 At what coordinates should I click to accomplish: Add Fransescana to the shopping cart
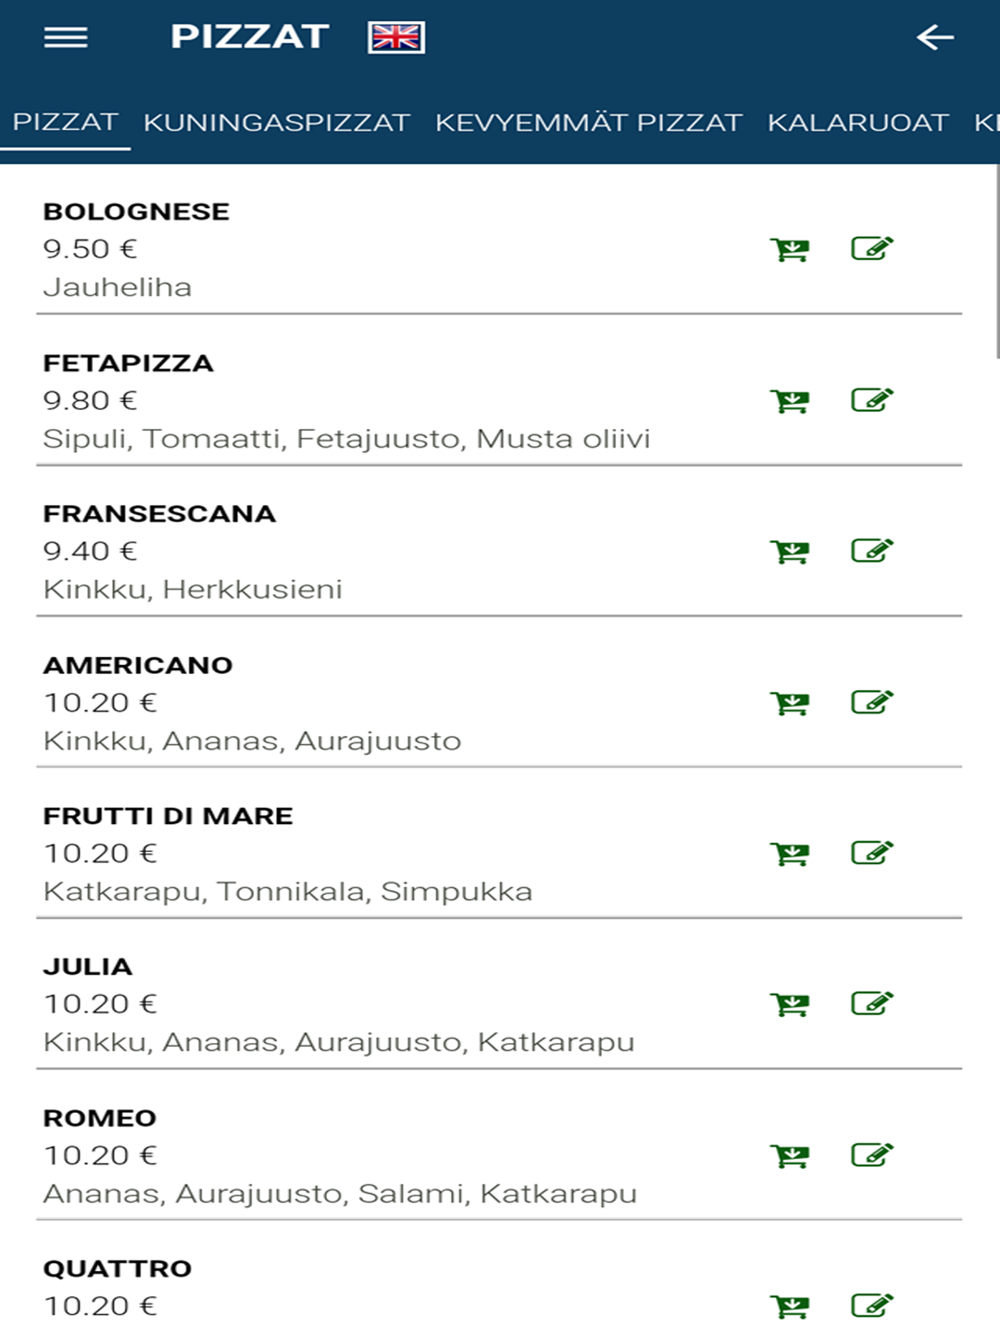[x=790, y=551]
